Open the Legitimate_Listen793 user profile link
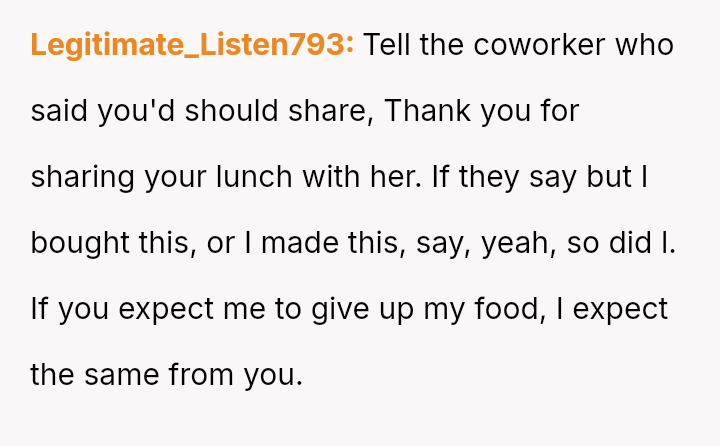 [192, 45]
